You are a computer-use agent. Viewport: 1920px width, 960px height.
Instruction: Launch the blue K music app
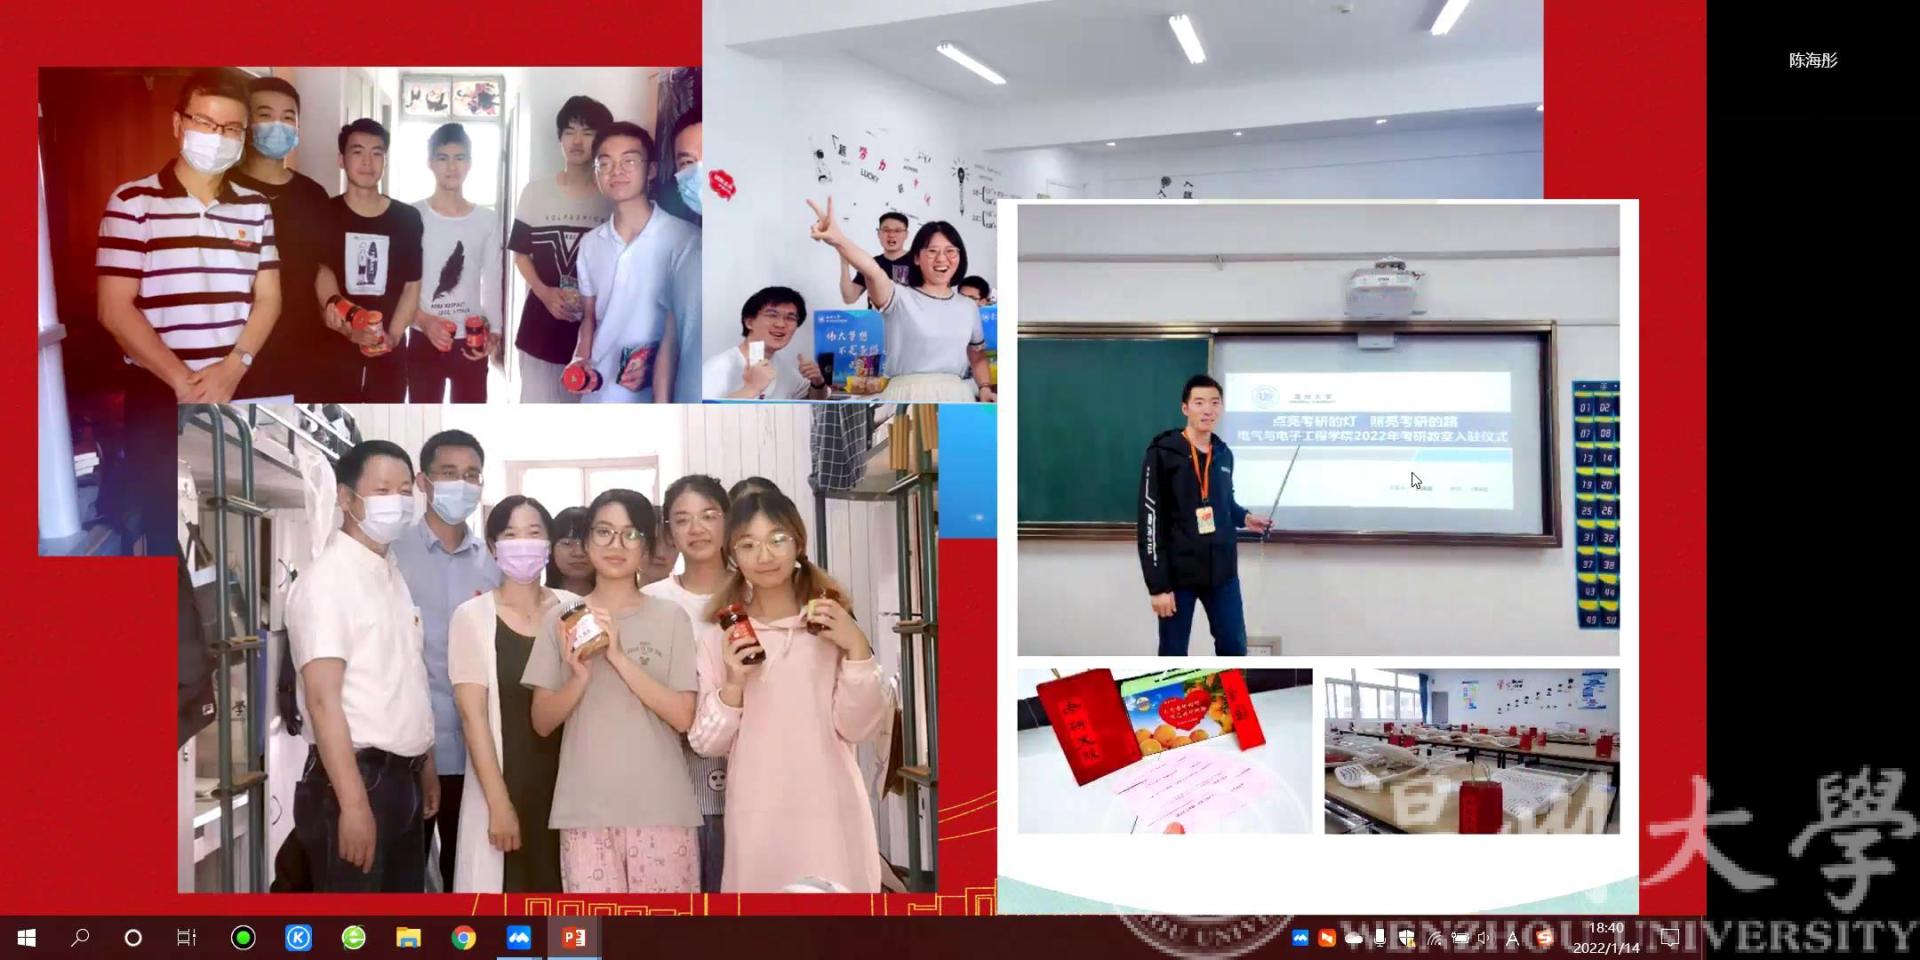(298, 938)
